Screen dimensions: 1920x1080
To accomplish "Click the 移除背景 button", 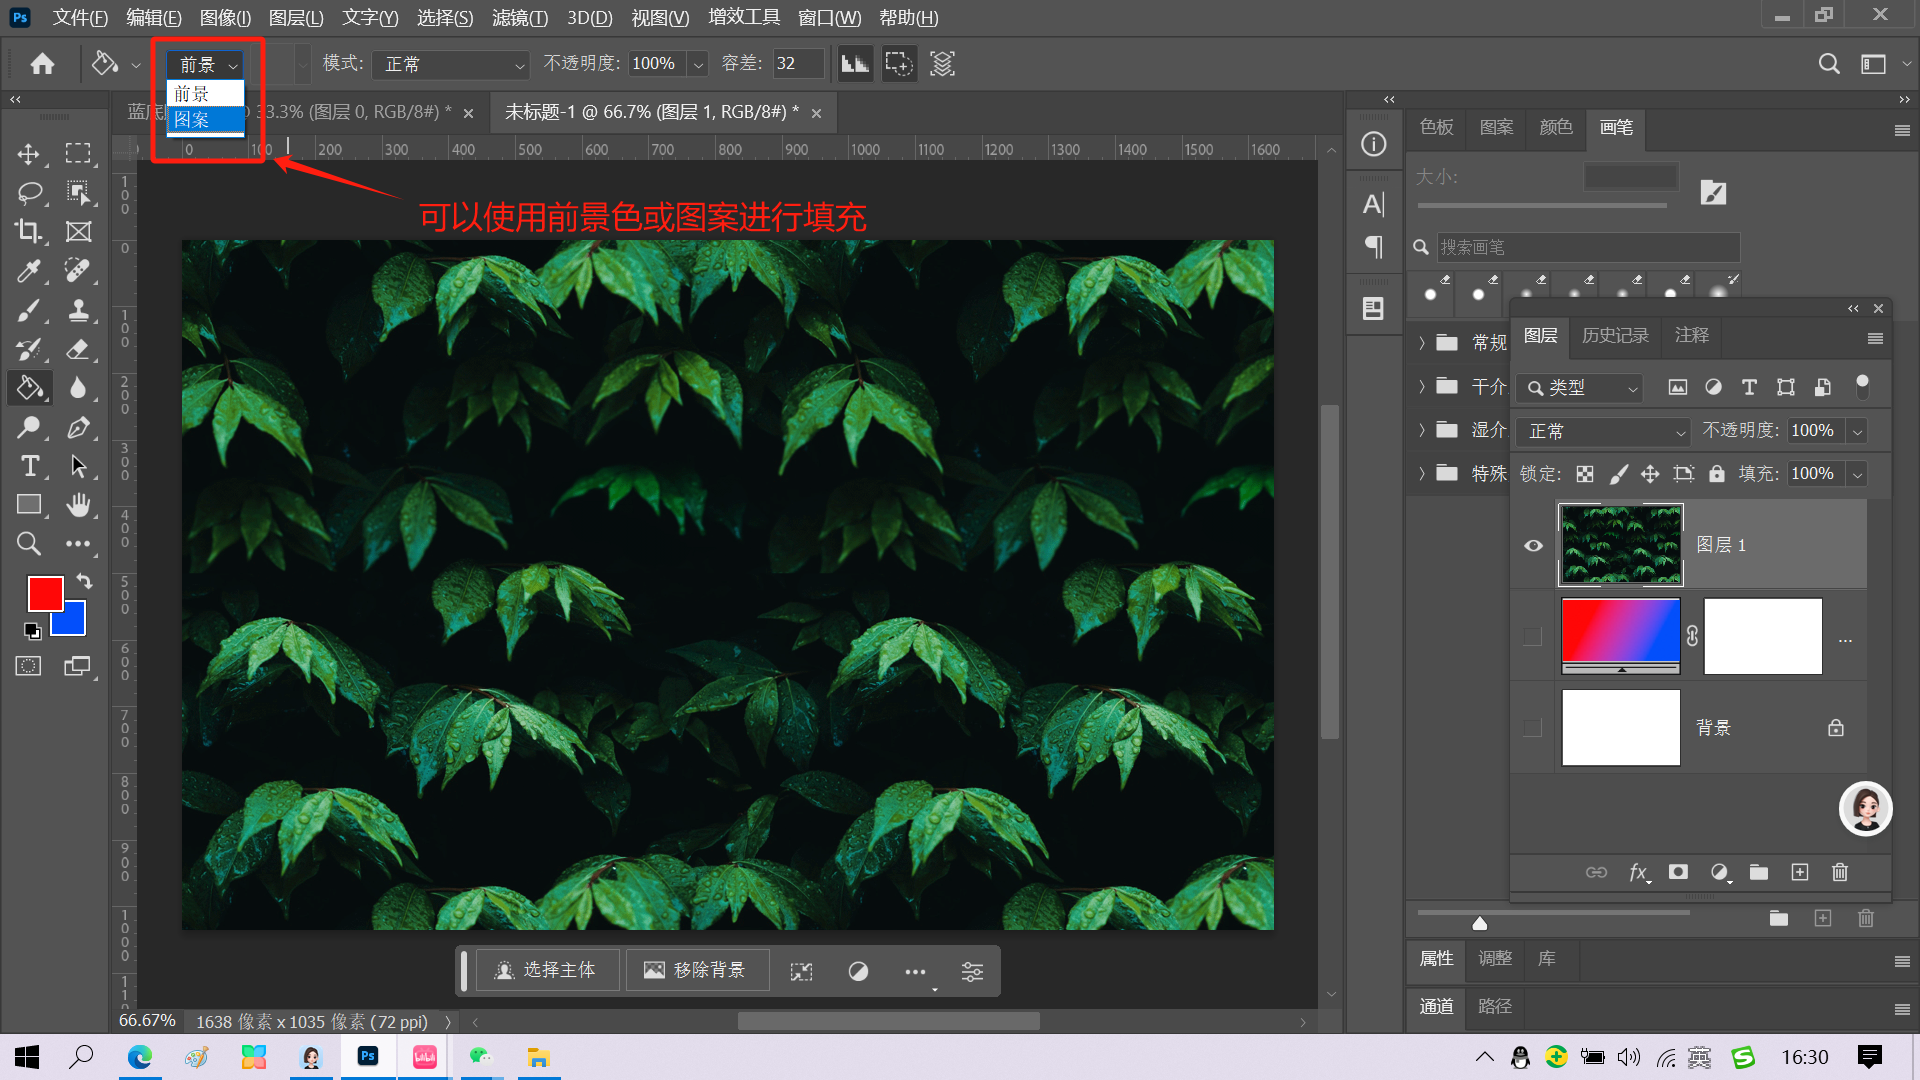I will click(697, 970).
